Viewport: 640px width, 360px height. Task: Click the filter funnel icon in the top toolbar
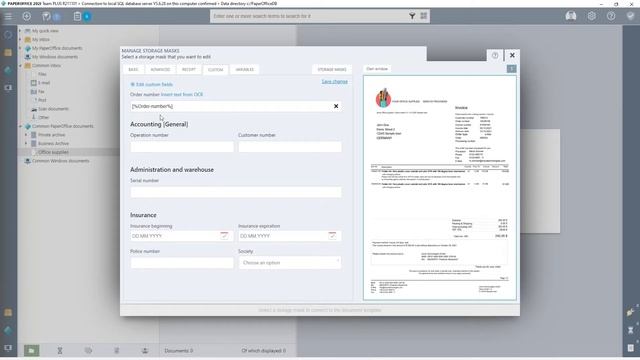[x=46, y=16]
